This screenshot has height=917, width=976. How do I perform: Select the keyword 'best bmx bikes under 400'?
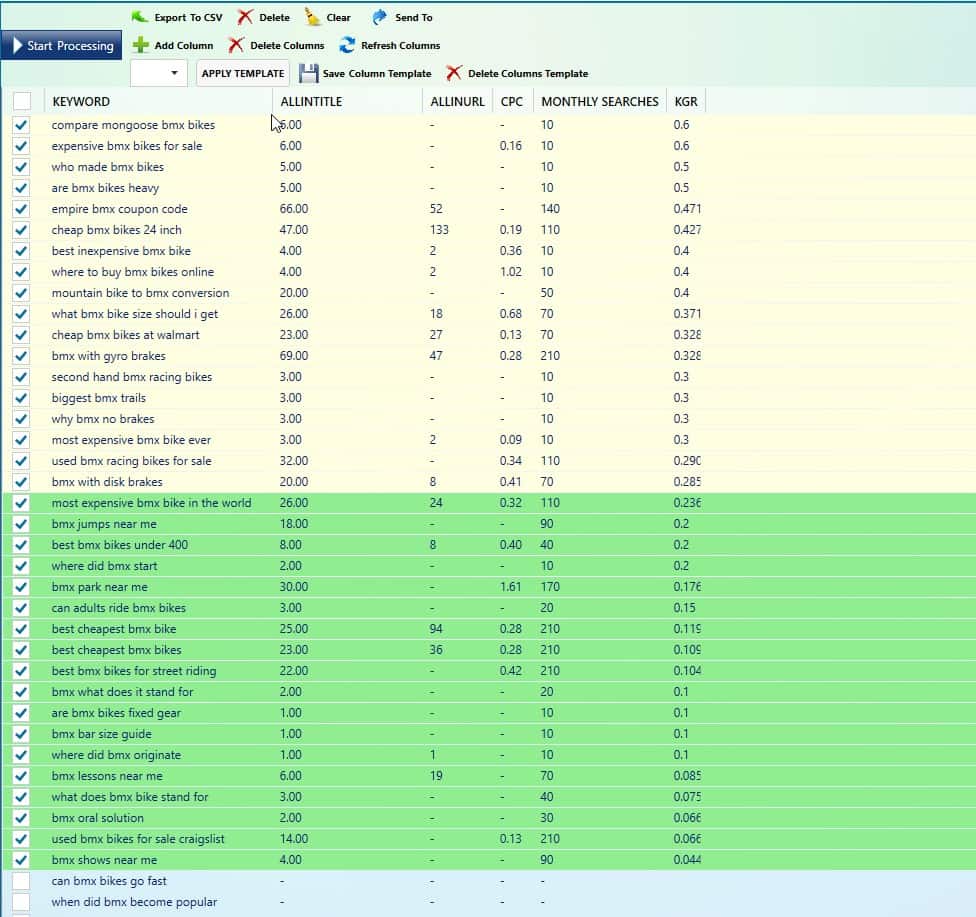pos(120,545)
